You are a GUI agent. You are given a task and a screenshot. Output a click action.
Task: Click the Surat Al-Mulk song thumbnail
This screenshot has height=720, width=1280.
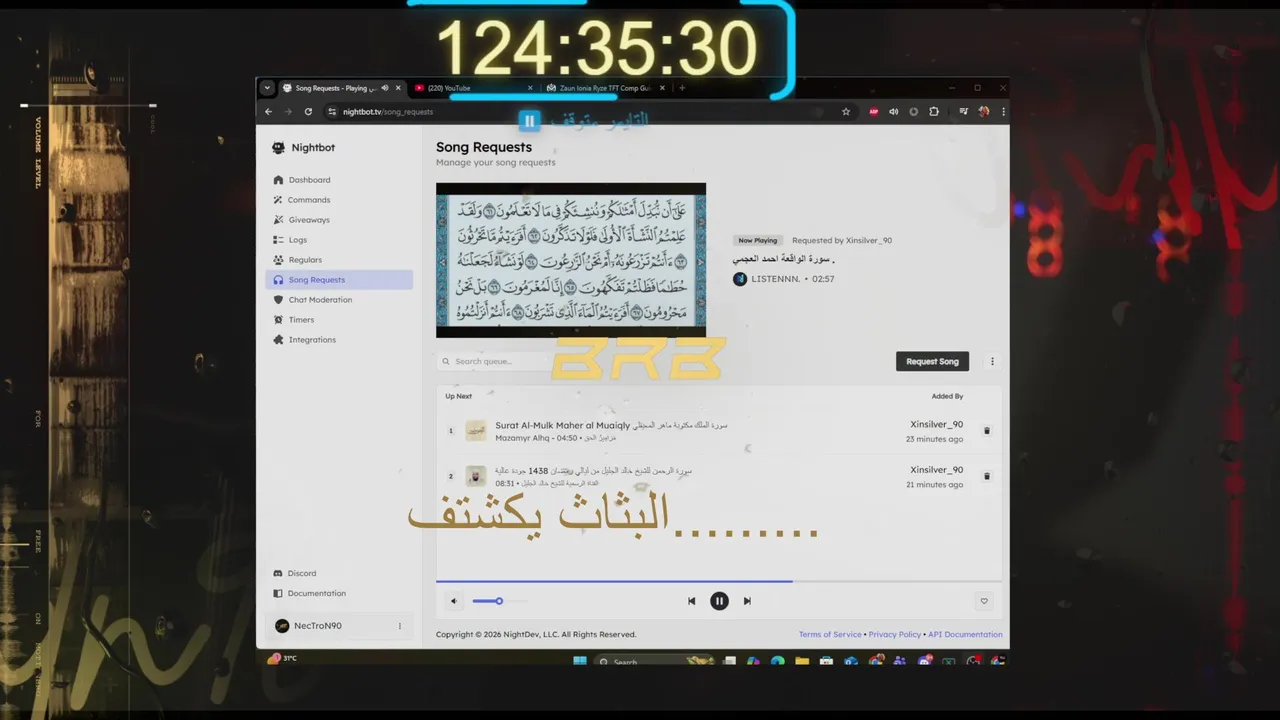[x=476, y=431]
